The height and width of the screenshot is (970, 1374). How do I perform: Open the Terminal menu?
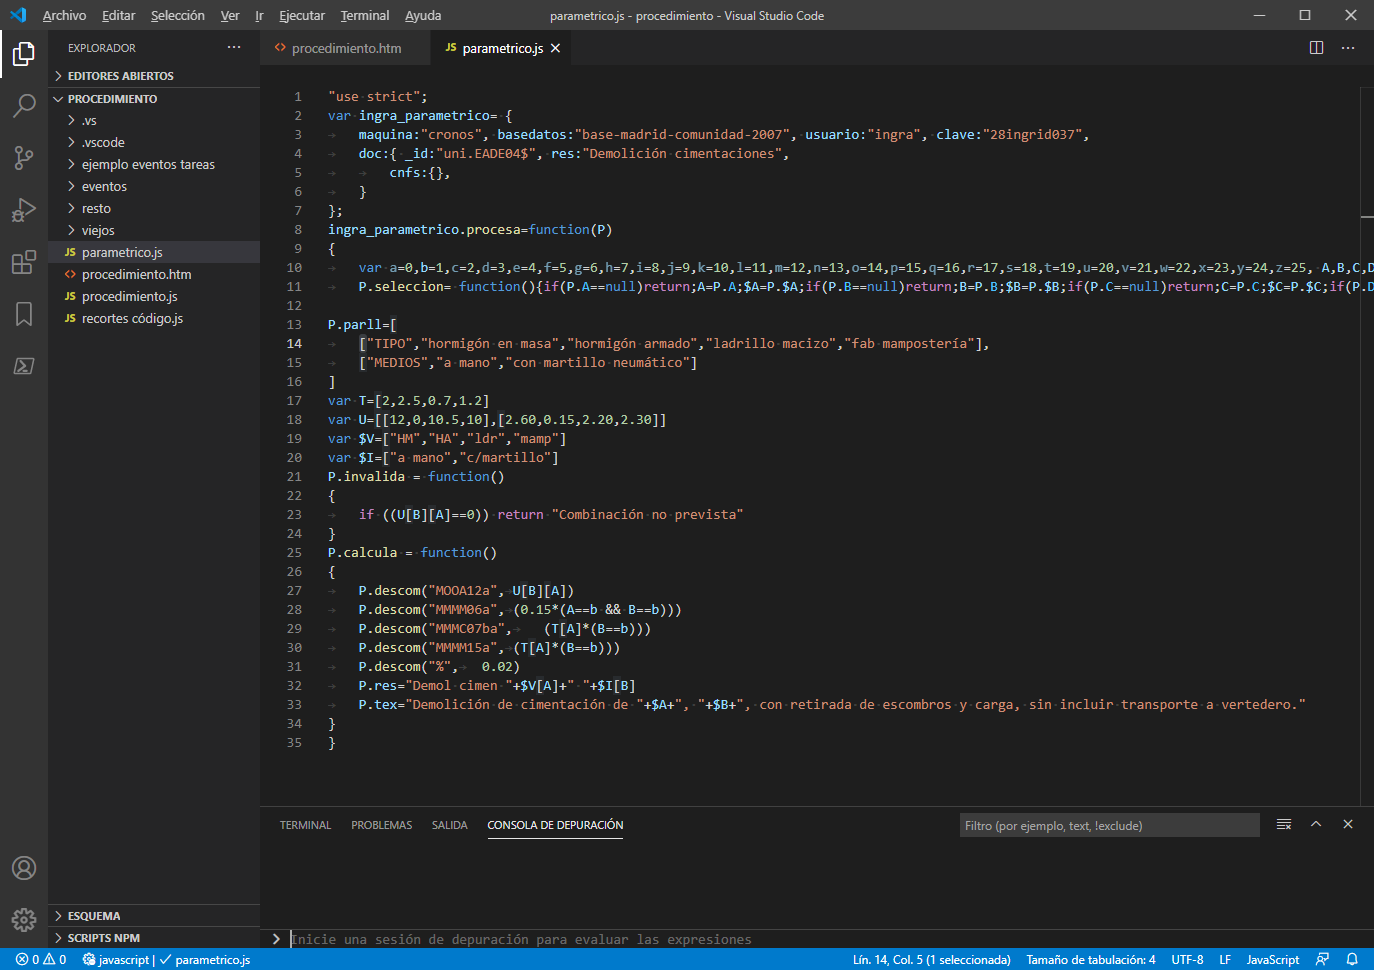(364, 16)
